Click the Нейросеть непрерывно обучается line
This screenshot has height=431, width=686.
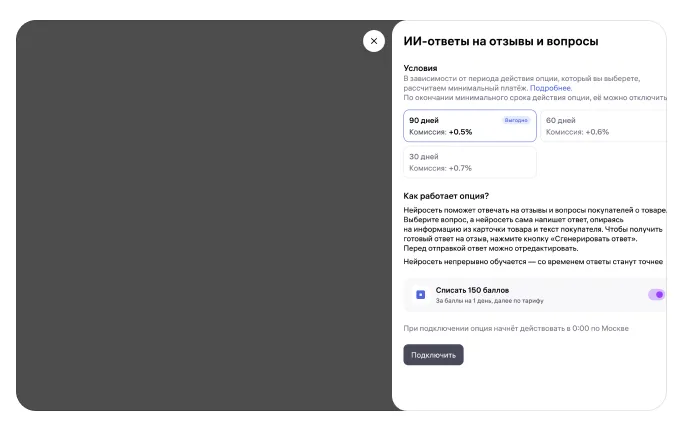point(533,261)
